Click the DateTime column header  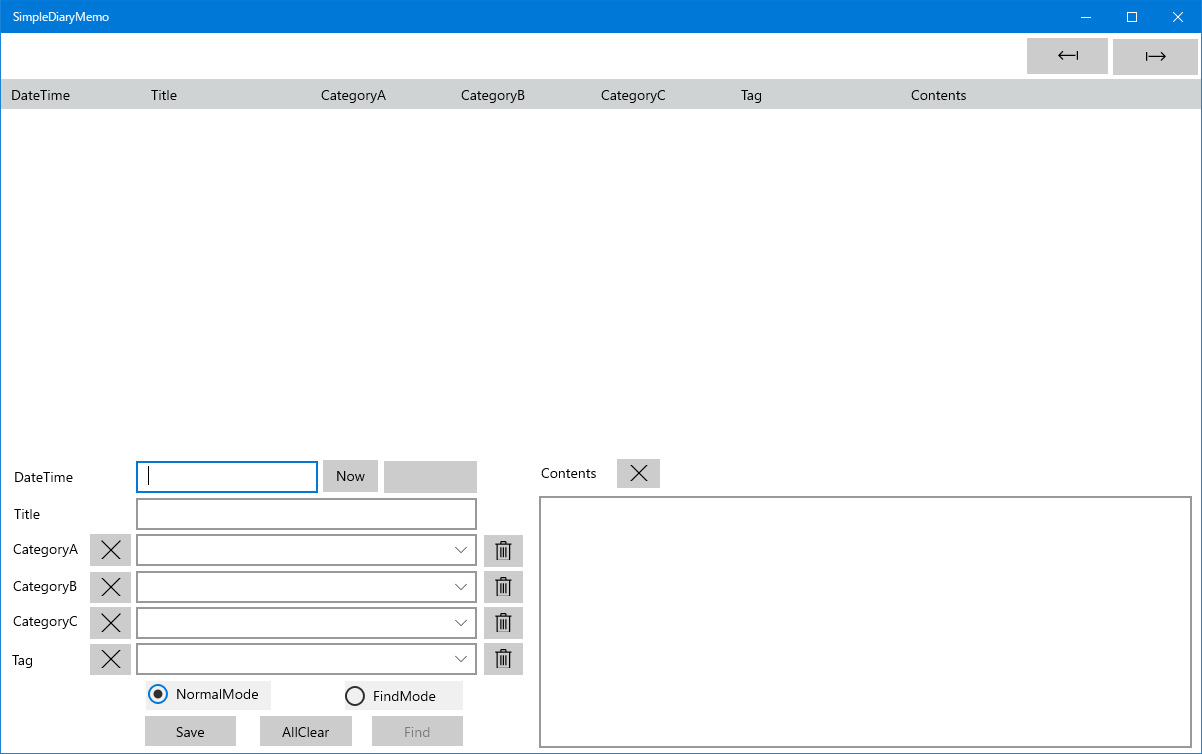[x=41, y=95]
